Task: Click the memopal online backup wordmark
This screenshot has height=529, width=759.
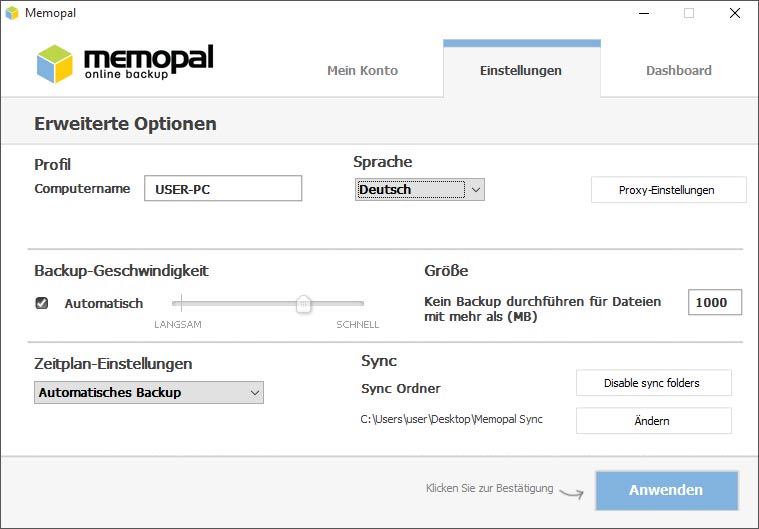Action: point(149,62)
